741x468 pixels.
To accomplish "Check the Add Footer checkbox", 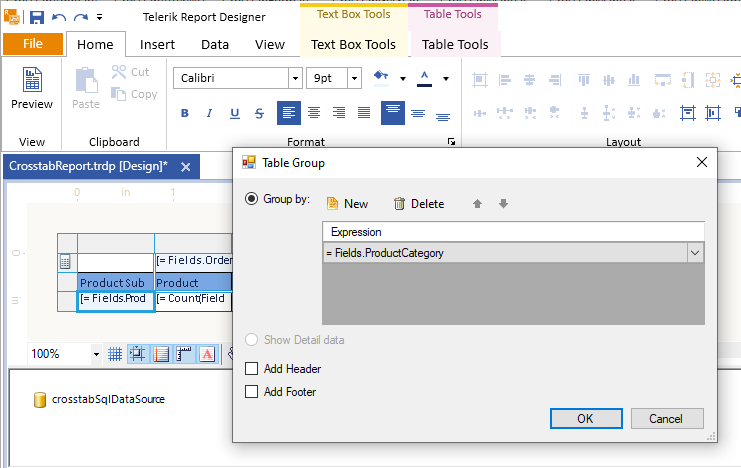I will 251,391.
